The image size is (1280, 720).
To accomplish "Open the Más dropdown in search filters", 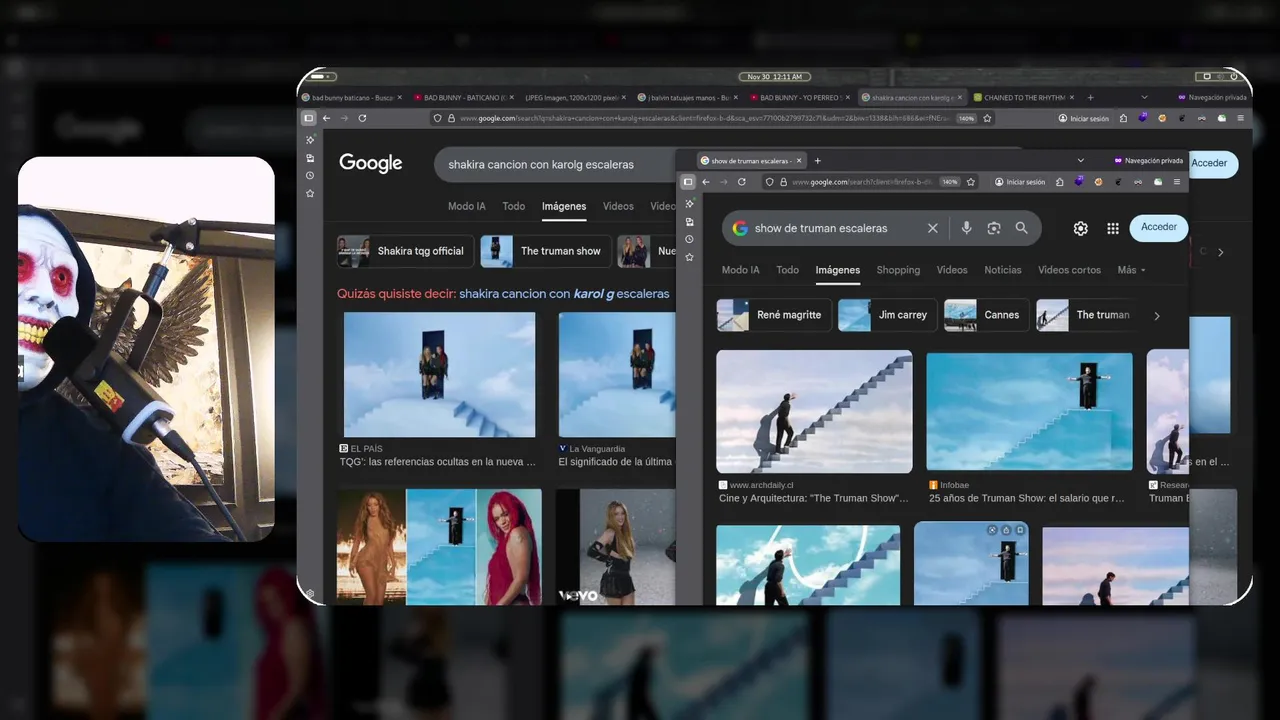I will tap(1131, 270).
